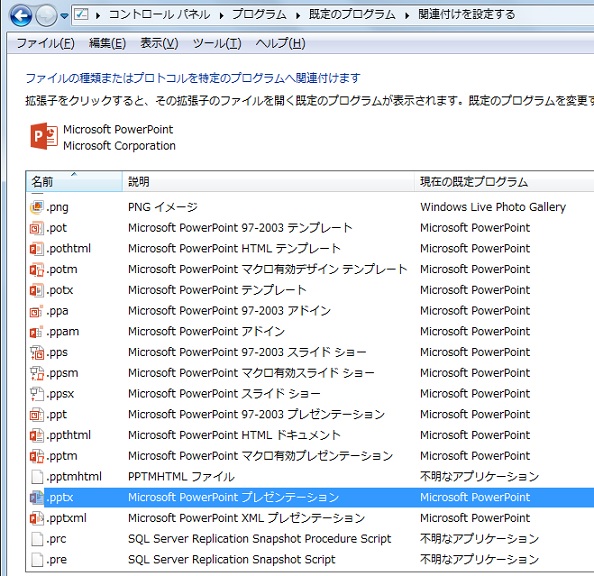Click the Back navigation arrow button
This screenshot has width=594, height=576.
[x=21, y=16]
